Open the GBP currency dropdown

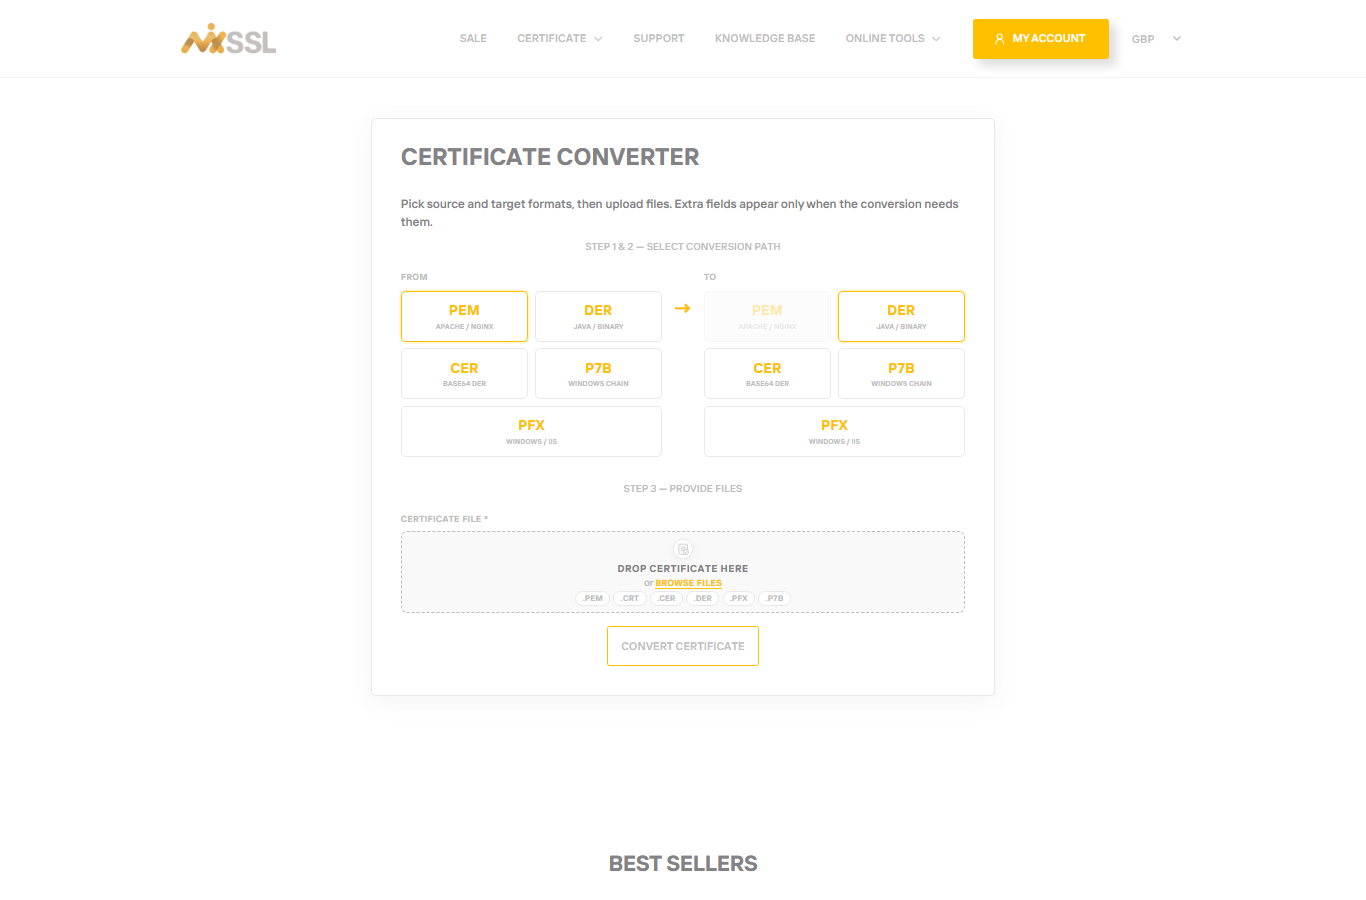coord(1156,39)
